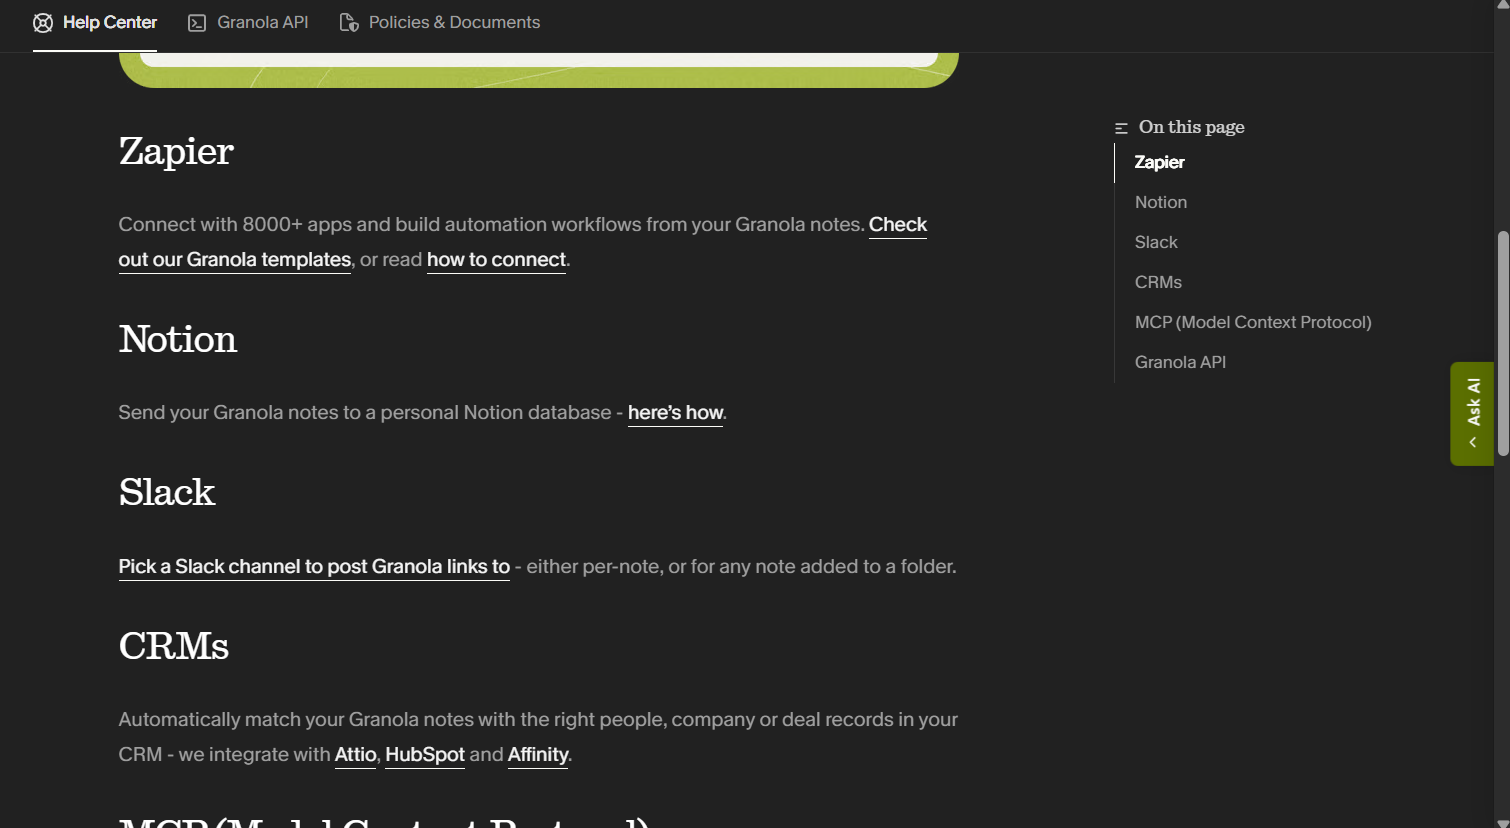Viewport: 1510px width, 828px height.
Task: Click the Granola API terminal icon
Action: [x=197, y=23]
